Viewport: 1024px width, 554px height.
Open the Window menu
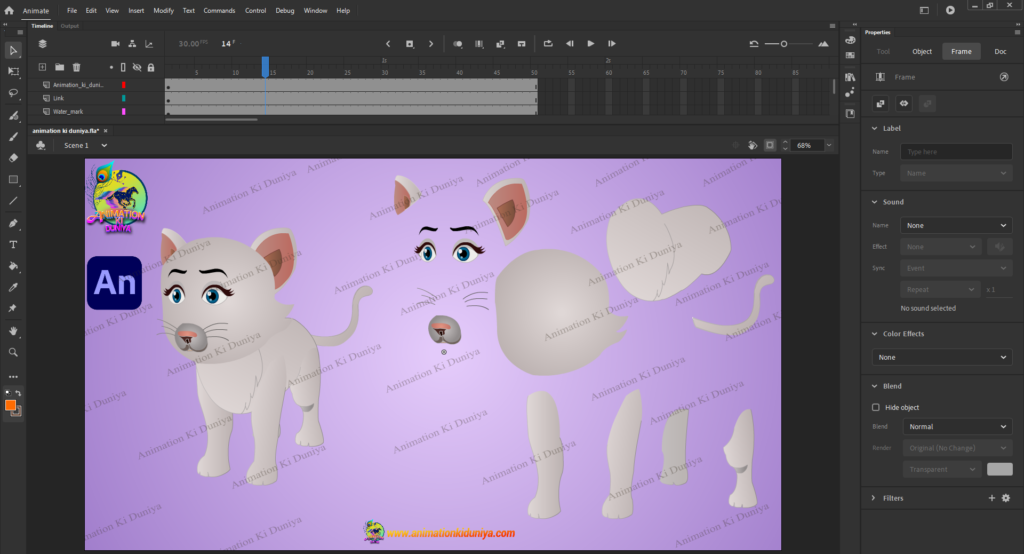click(x=315, y=10)
